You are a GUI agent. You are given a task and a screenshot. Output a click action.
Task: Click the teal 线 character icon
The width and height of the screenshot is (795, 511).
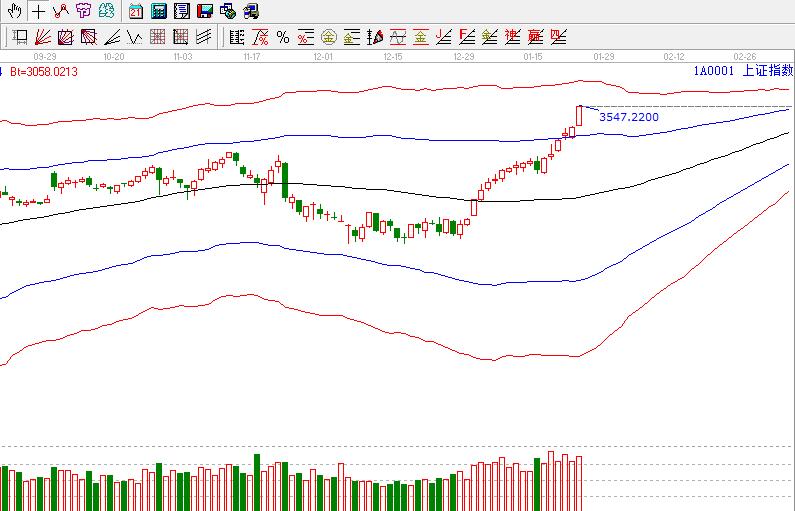106,12
